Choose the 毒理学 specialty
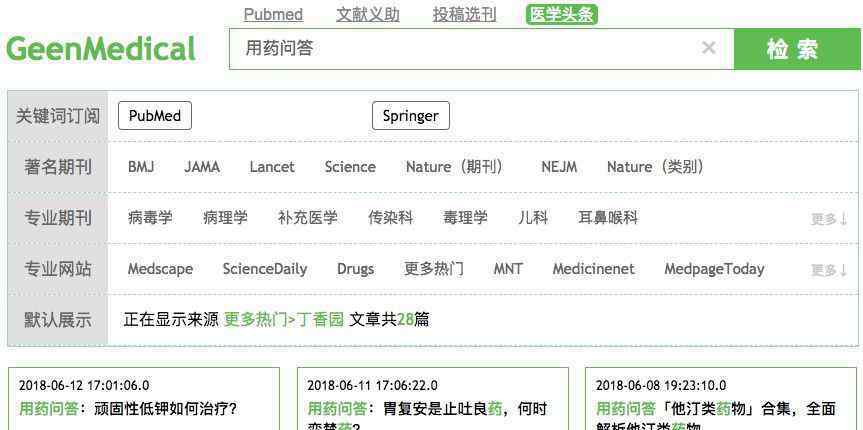 coord(465,217)
